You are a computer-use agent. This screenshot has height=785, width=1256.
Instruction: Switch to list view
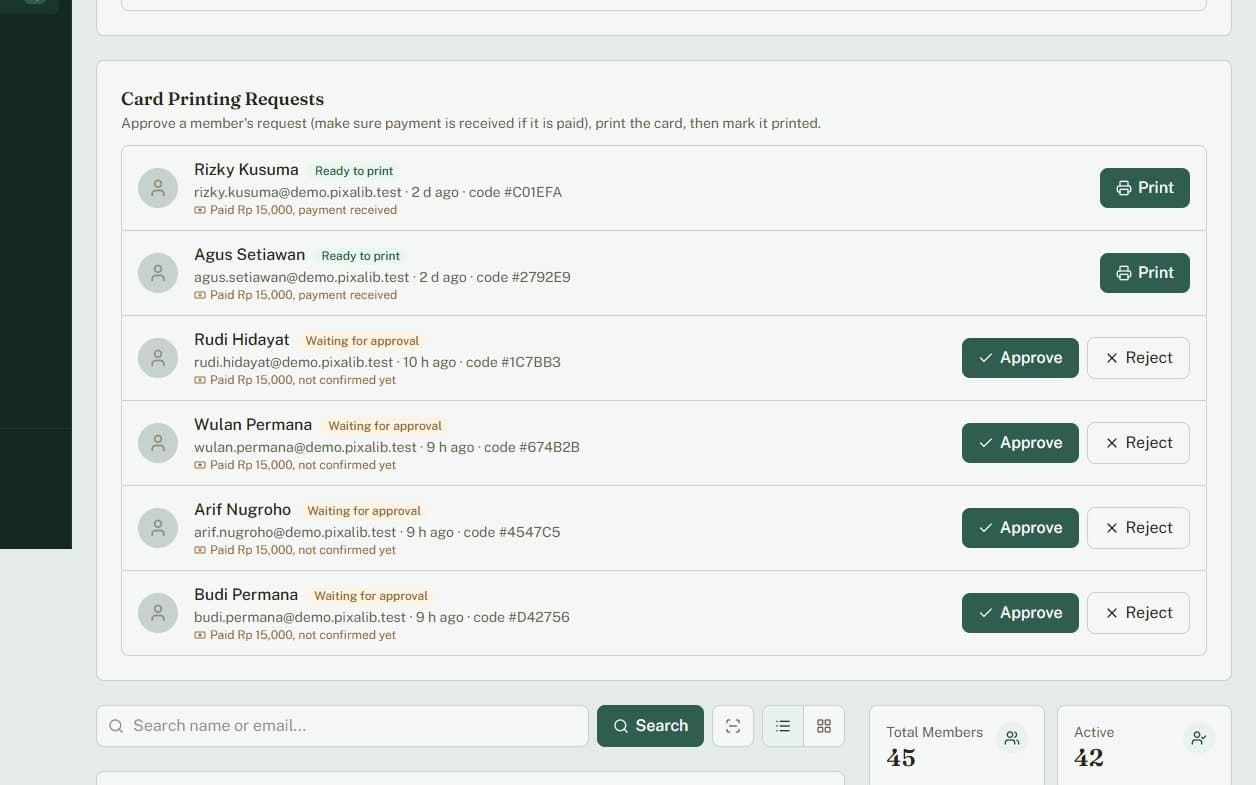pyautogui.click(x=783, y=726)
